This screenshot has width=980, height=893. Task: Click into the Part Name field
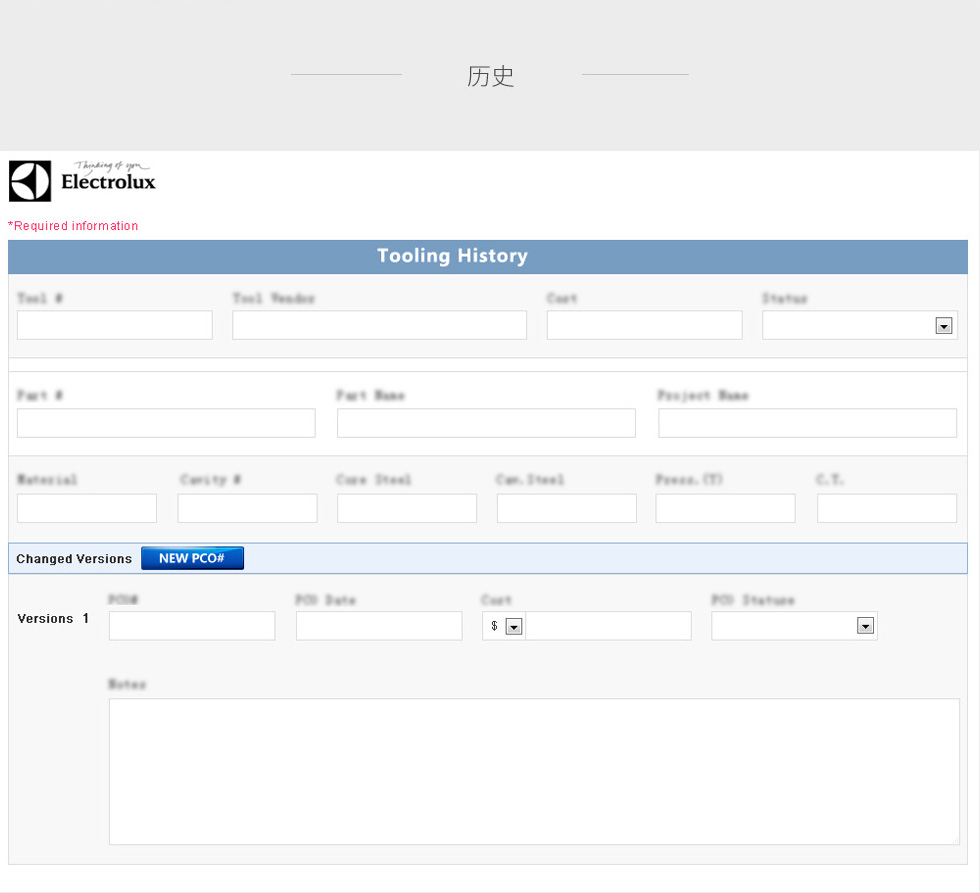[486, 423]
